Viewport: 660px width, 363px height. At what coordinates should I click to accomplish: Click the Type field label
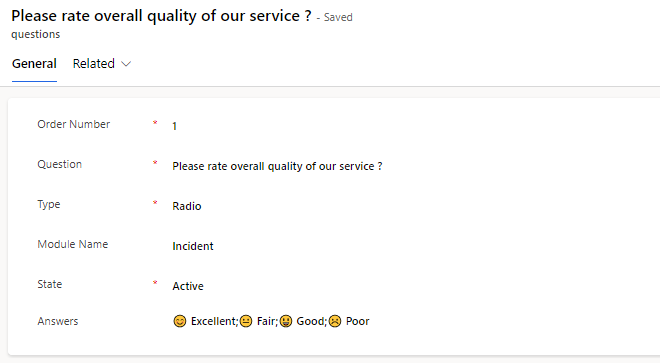tap(49, 204)
